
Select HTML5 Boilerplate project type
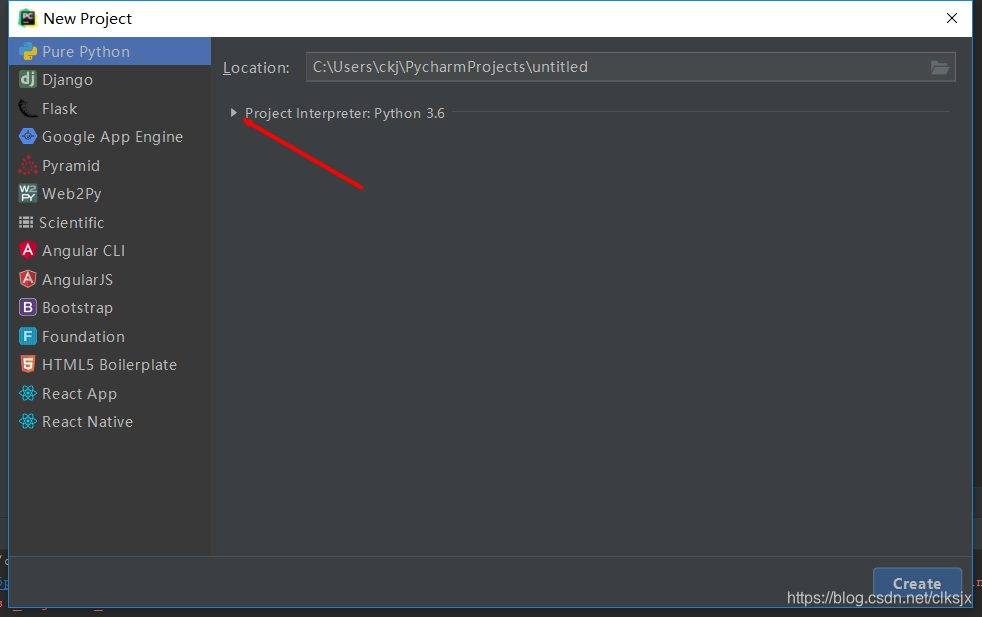[x=110, y=365]
